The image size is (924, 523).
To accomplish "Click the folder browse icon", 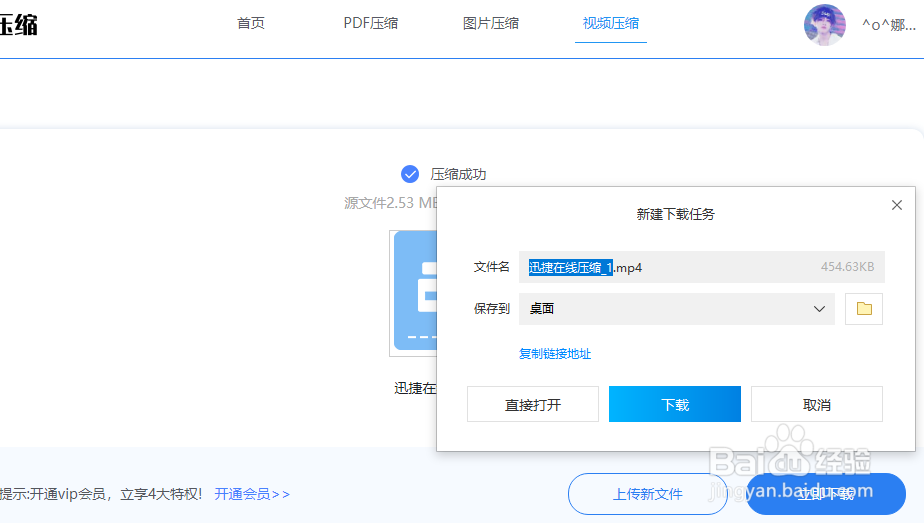I will (864, 309).
